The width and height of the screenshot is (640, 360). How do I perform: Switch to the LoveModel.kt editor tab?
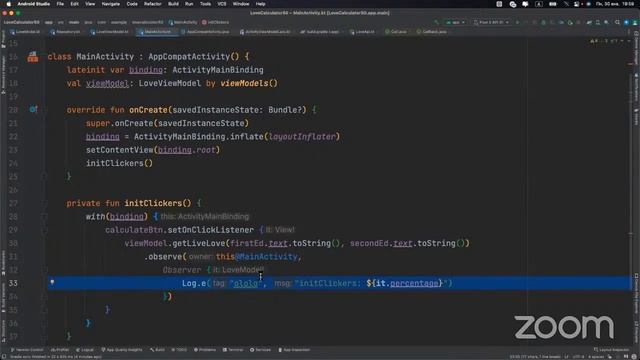(x=25, y=31)
